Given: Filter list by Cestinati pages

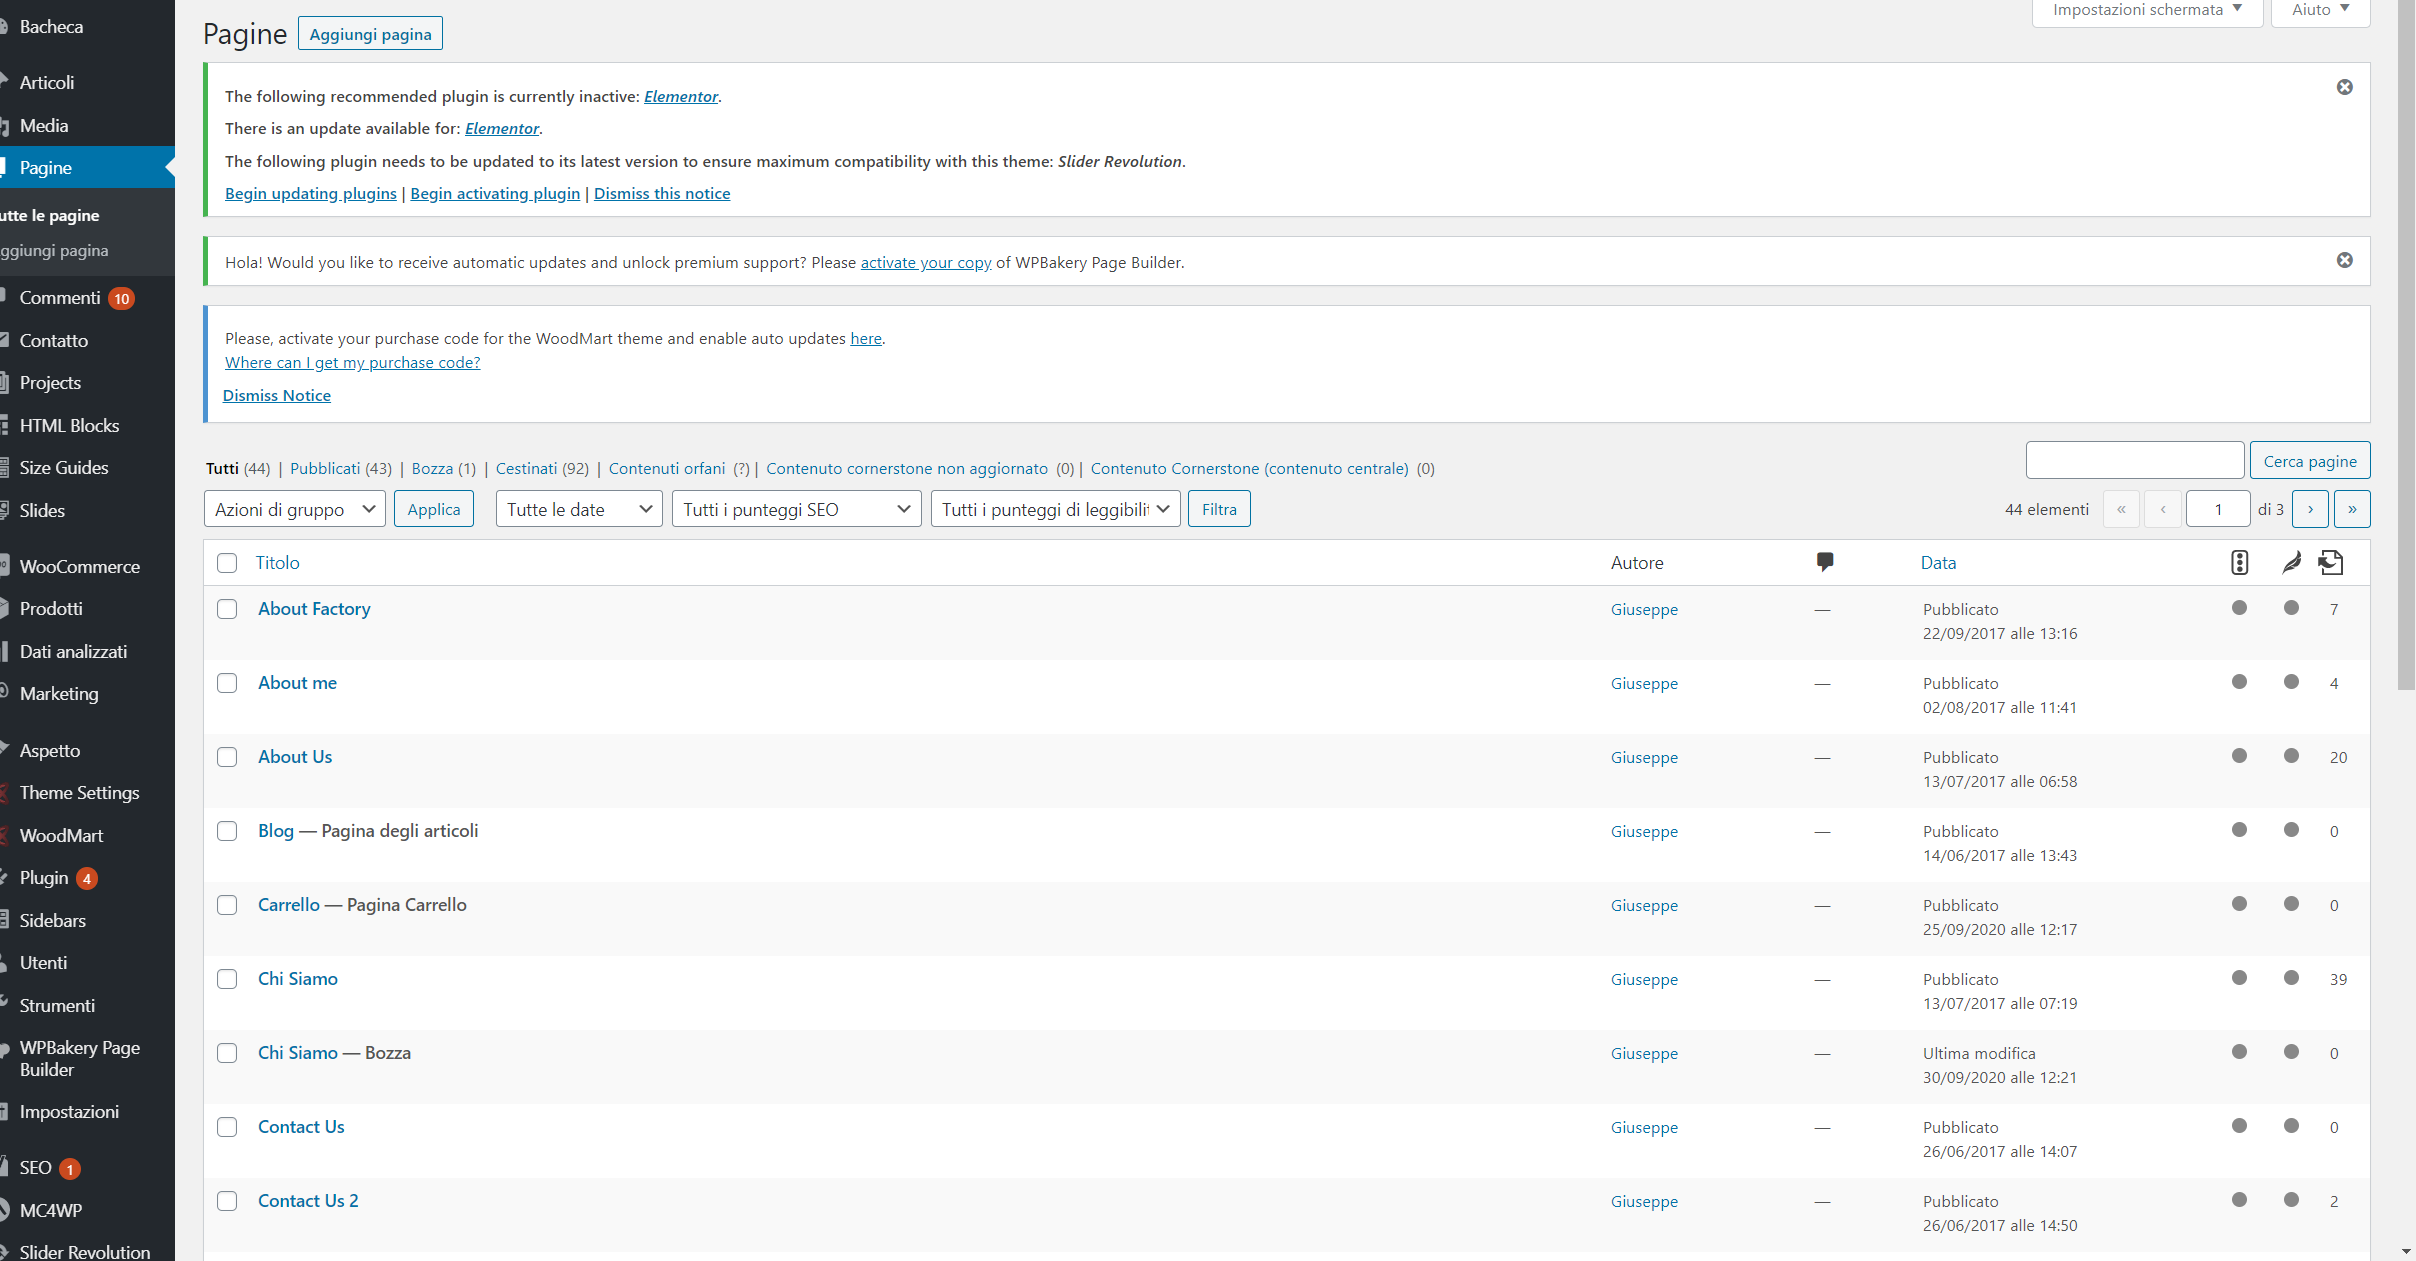Looking at the screenshot, I should pos(526,468).
